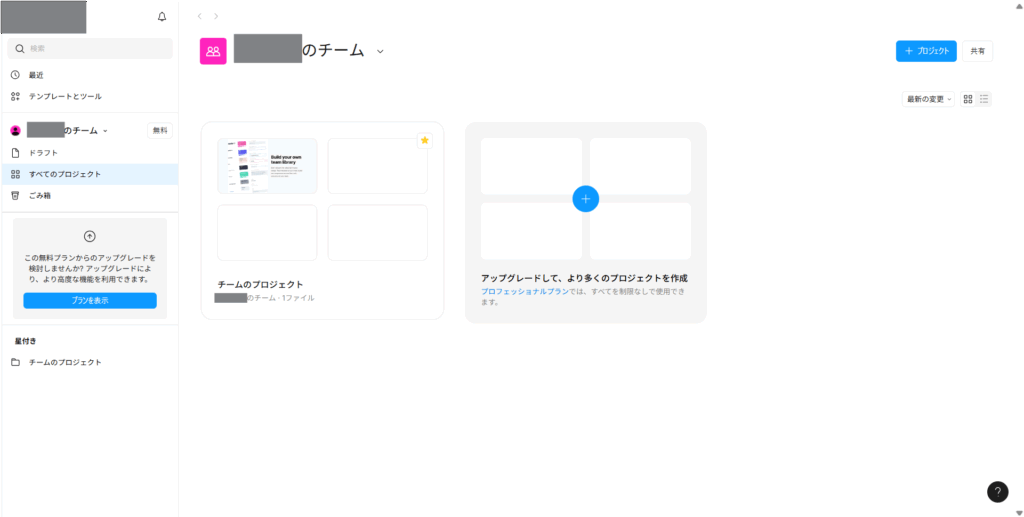Viewport: 1024px width, 517px height.
Task: Switch to grid view
Action: (967, 99)
